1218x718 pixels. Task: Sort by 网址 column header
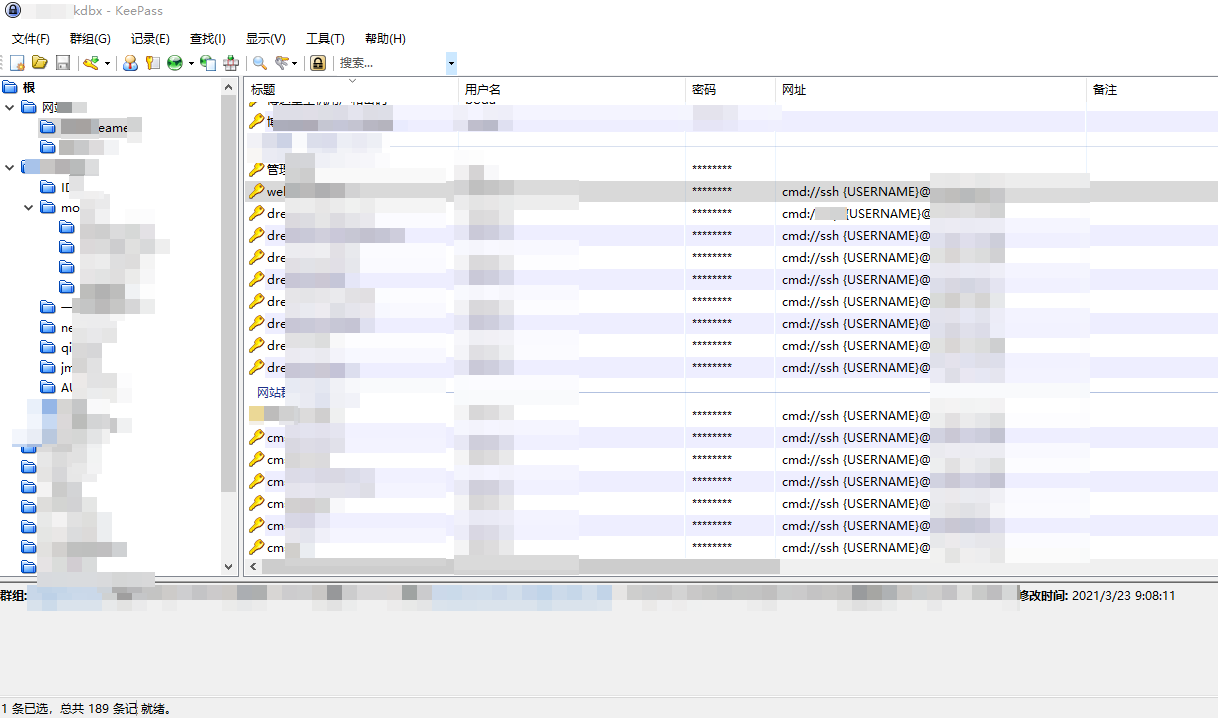931,90
